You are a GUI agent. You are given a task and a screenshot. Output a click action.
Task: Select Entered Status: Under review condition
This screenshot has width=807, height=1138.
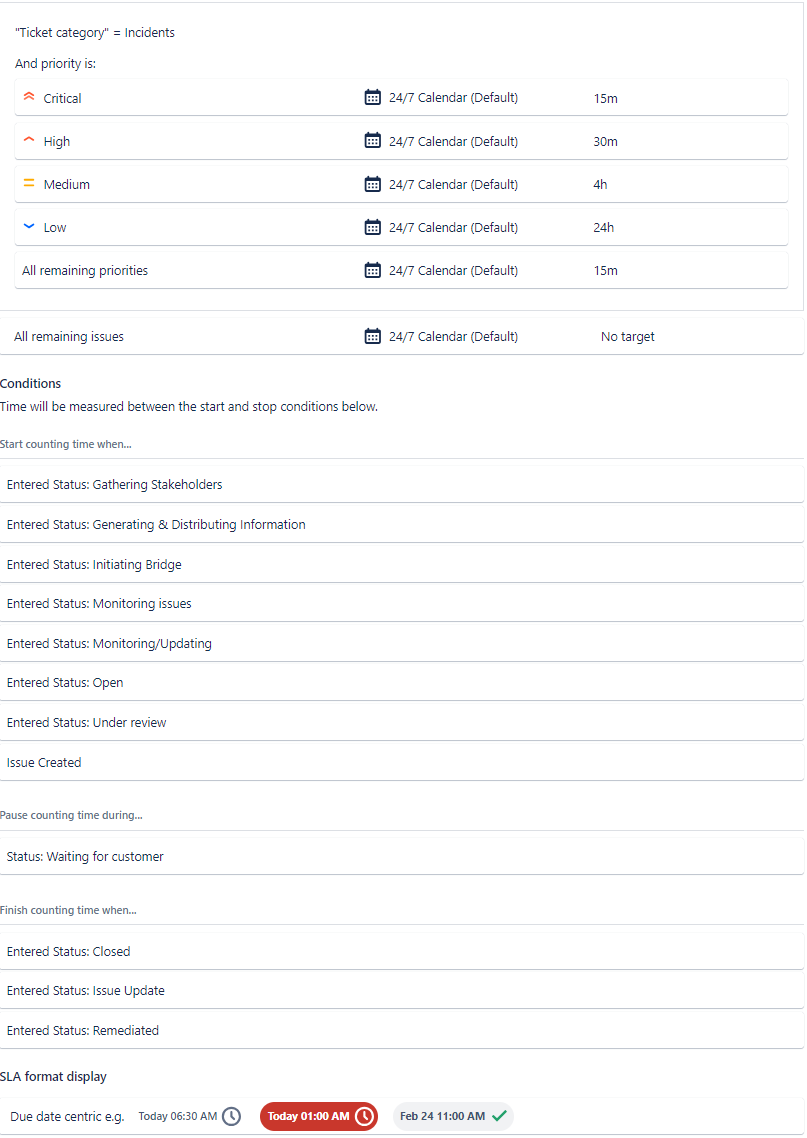click(x=402, y=722)
